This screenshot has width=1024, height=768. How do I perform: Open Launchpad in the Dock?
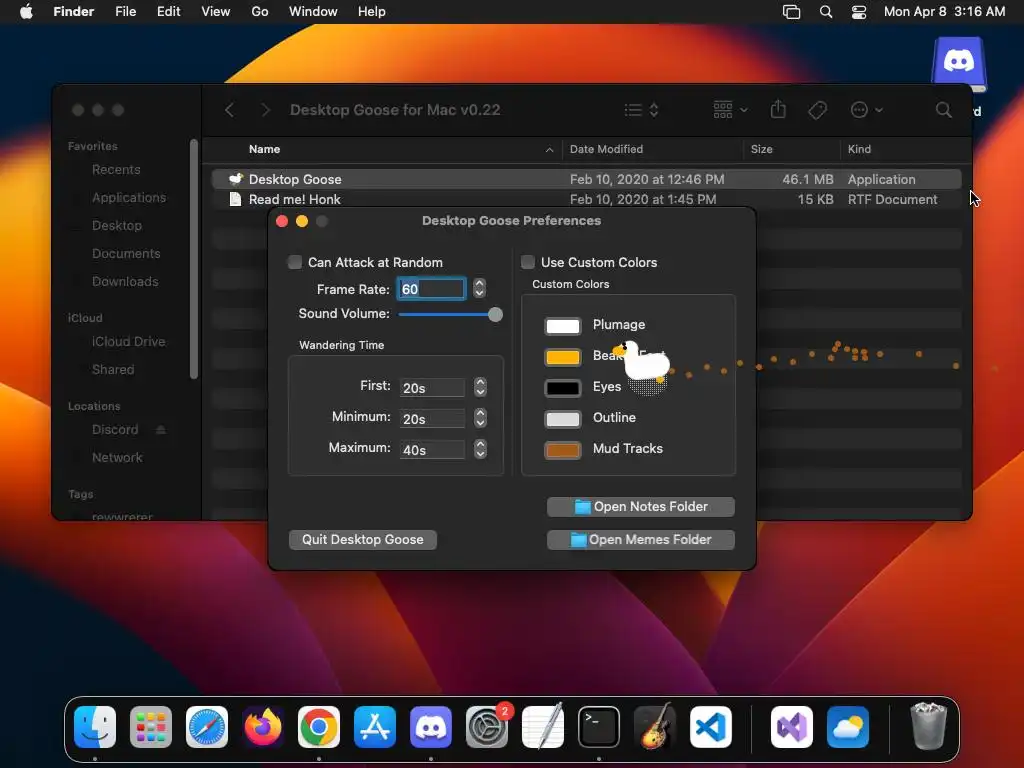click(x=151, y=727)
